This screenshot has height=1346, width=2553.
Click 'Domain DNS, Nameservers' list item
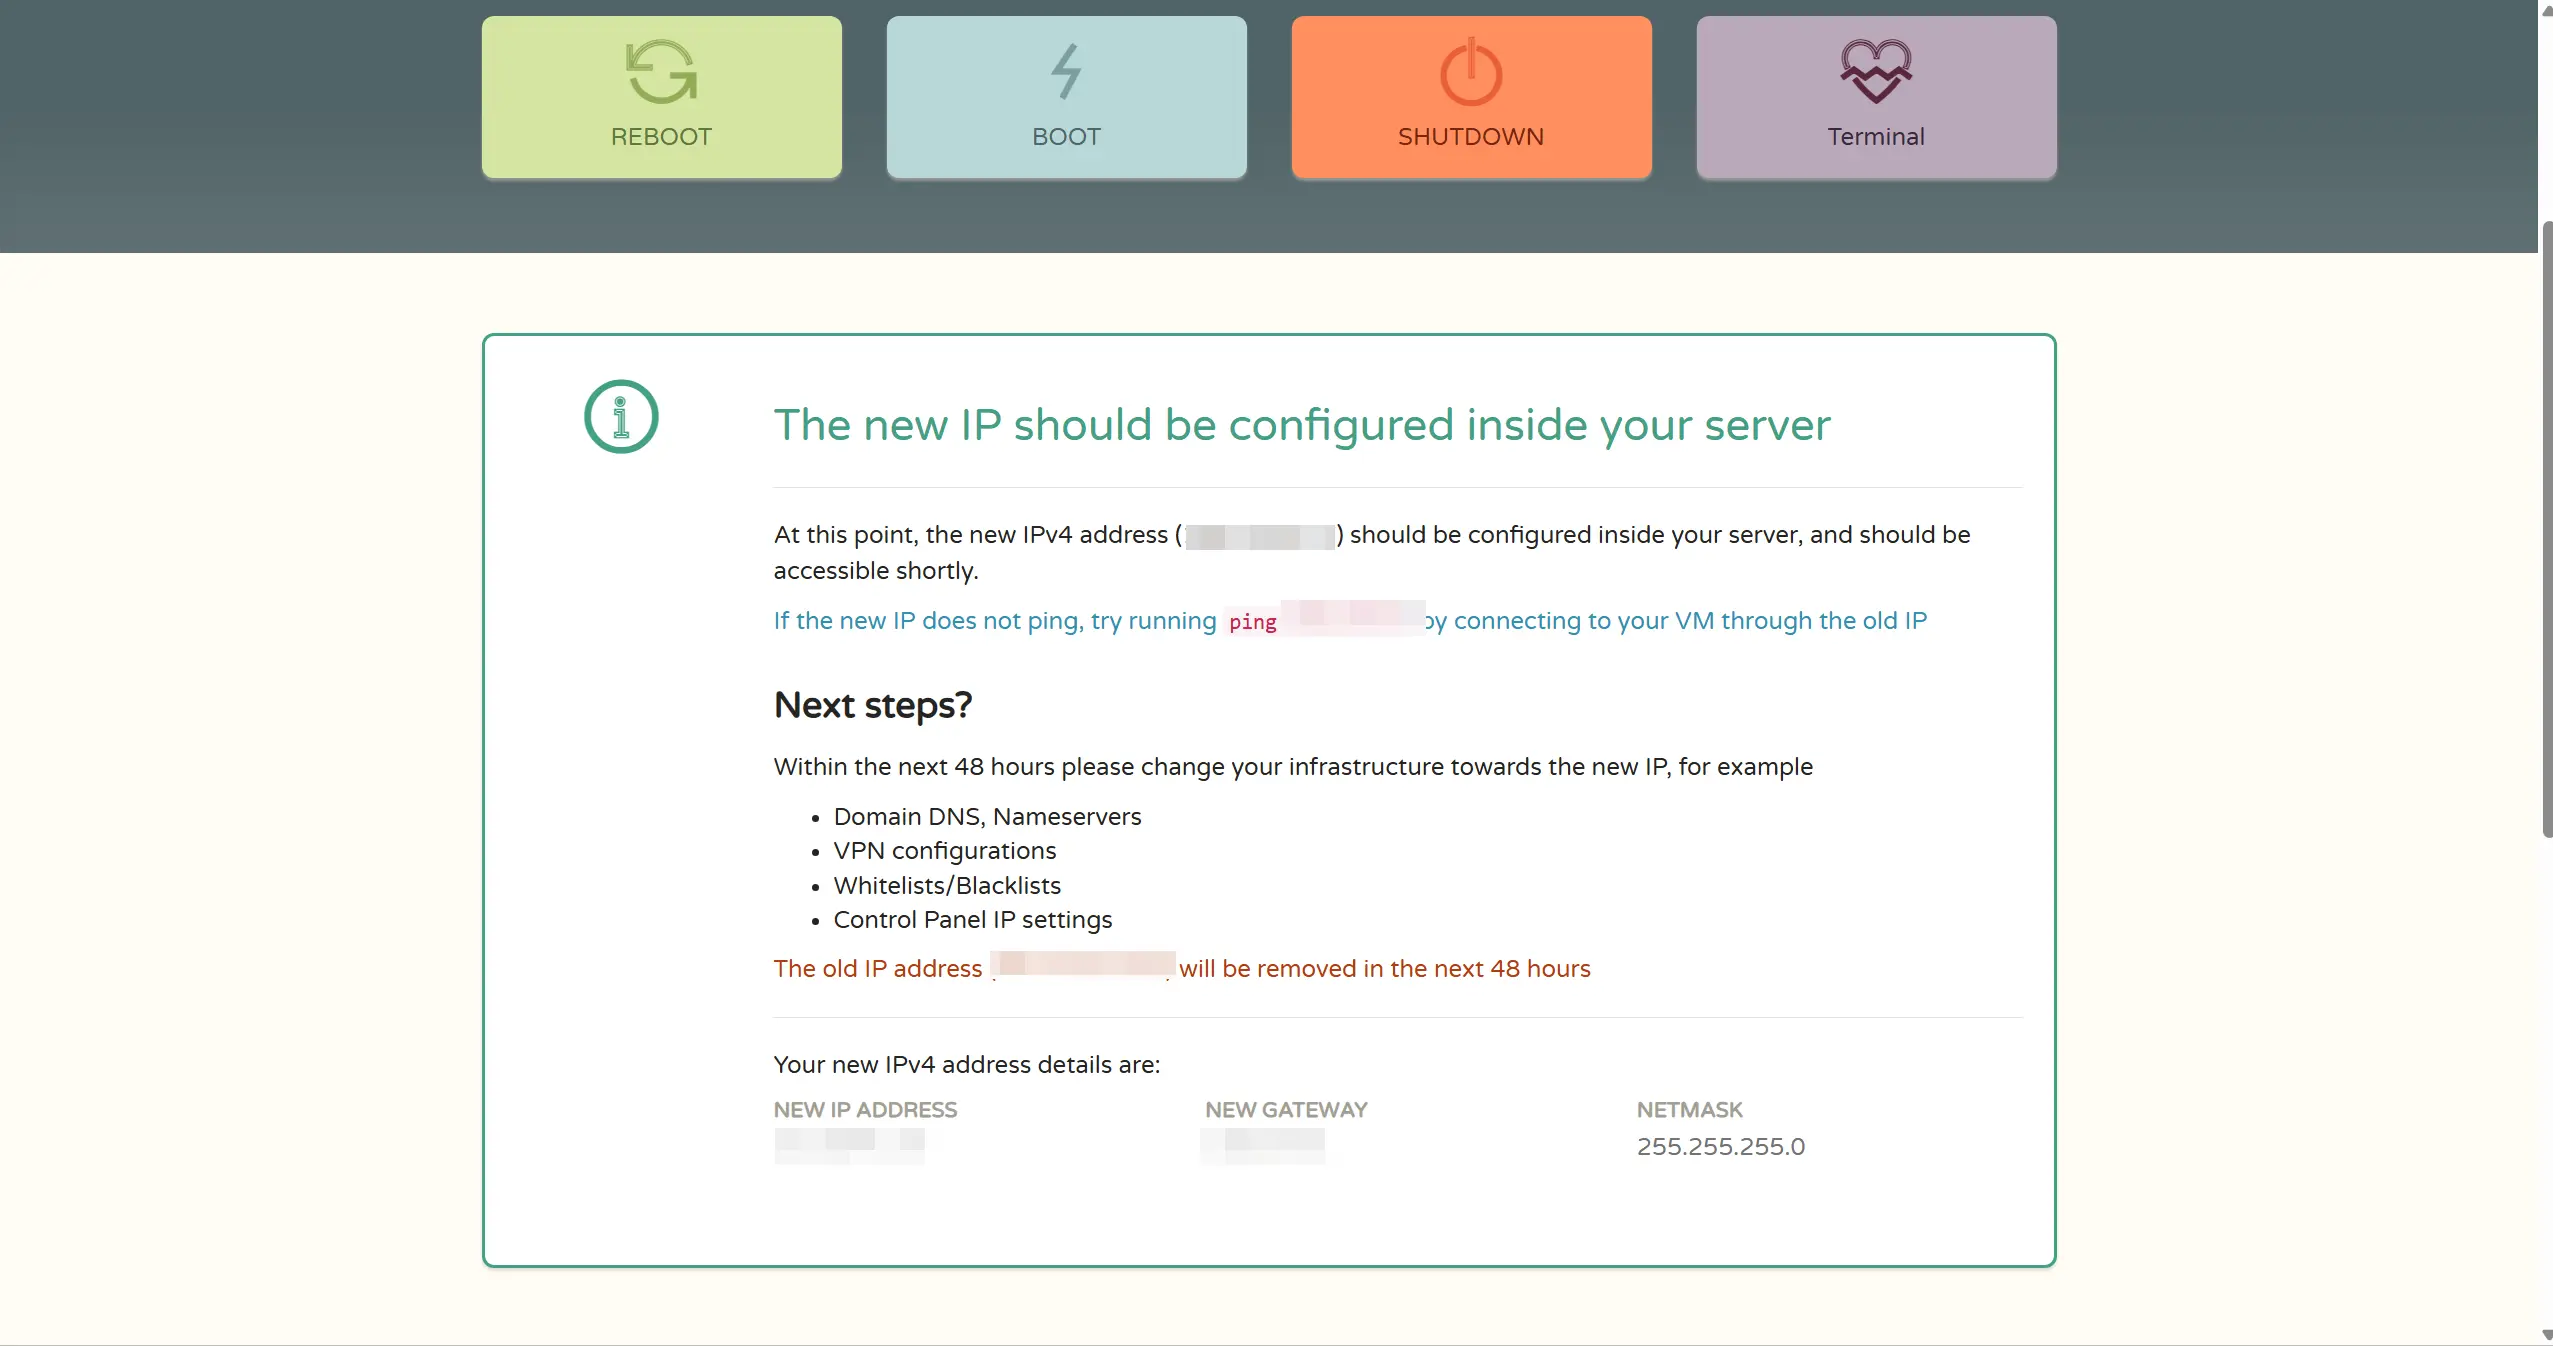(x=987, y=817)
